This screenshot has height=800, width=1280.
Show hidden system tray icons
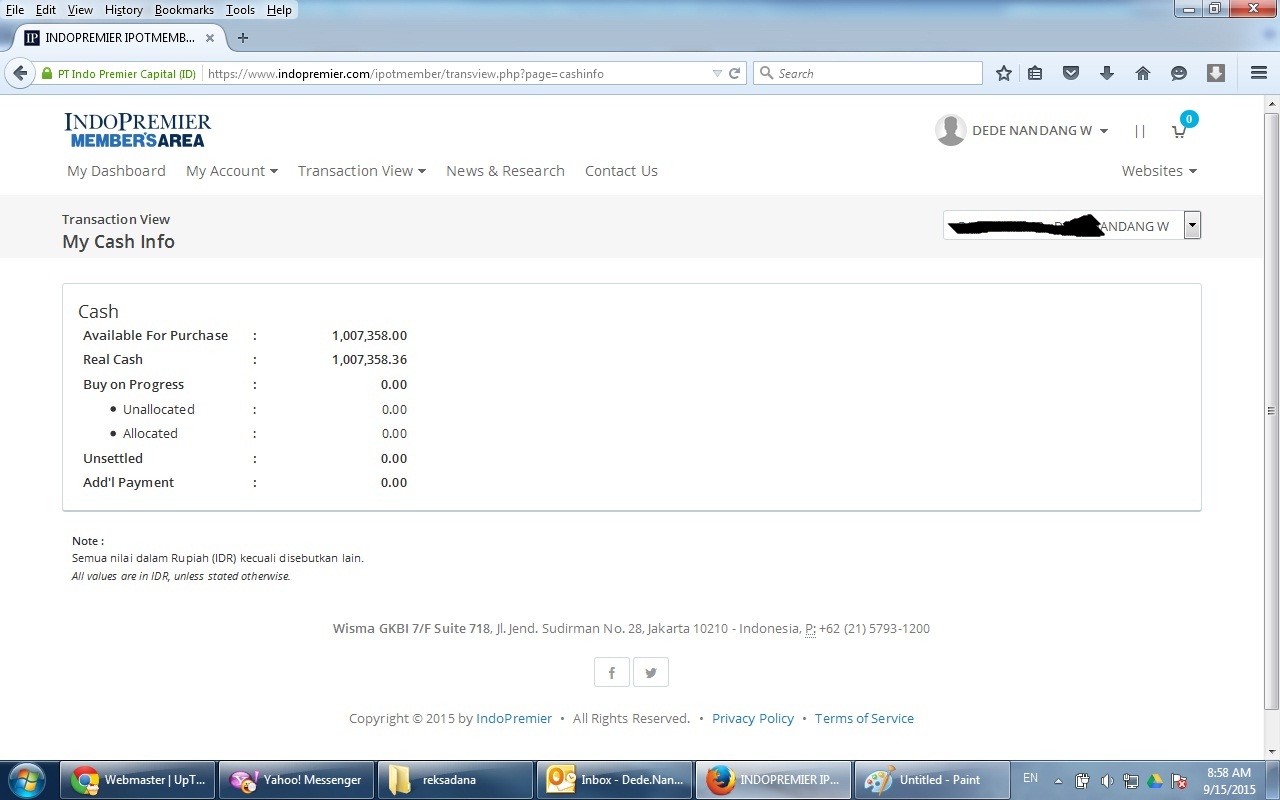(x=1059, y=781)
